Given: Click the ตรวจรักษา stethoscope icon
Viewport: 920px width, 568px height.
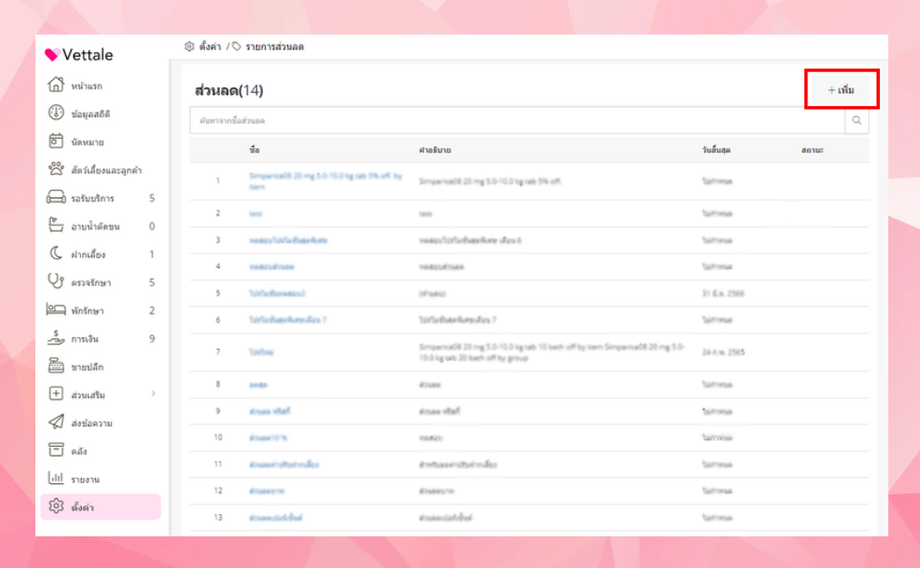Looking at the screenshot, I should (56, 282).
